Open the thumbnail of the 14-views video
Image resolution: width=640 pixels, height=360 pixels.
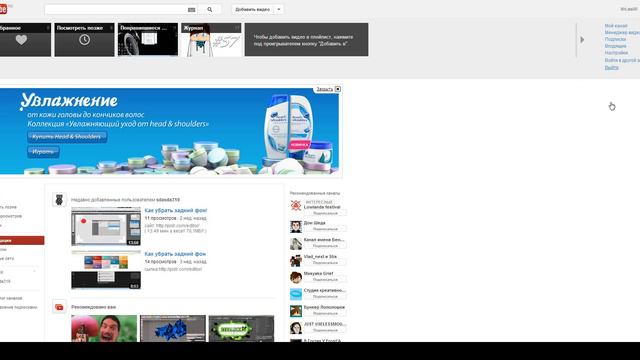point(106,270)
